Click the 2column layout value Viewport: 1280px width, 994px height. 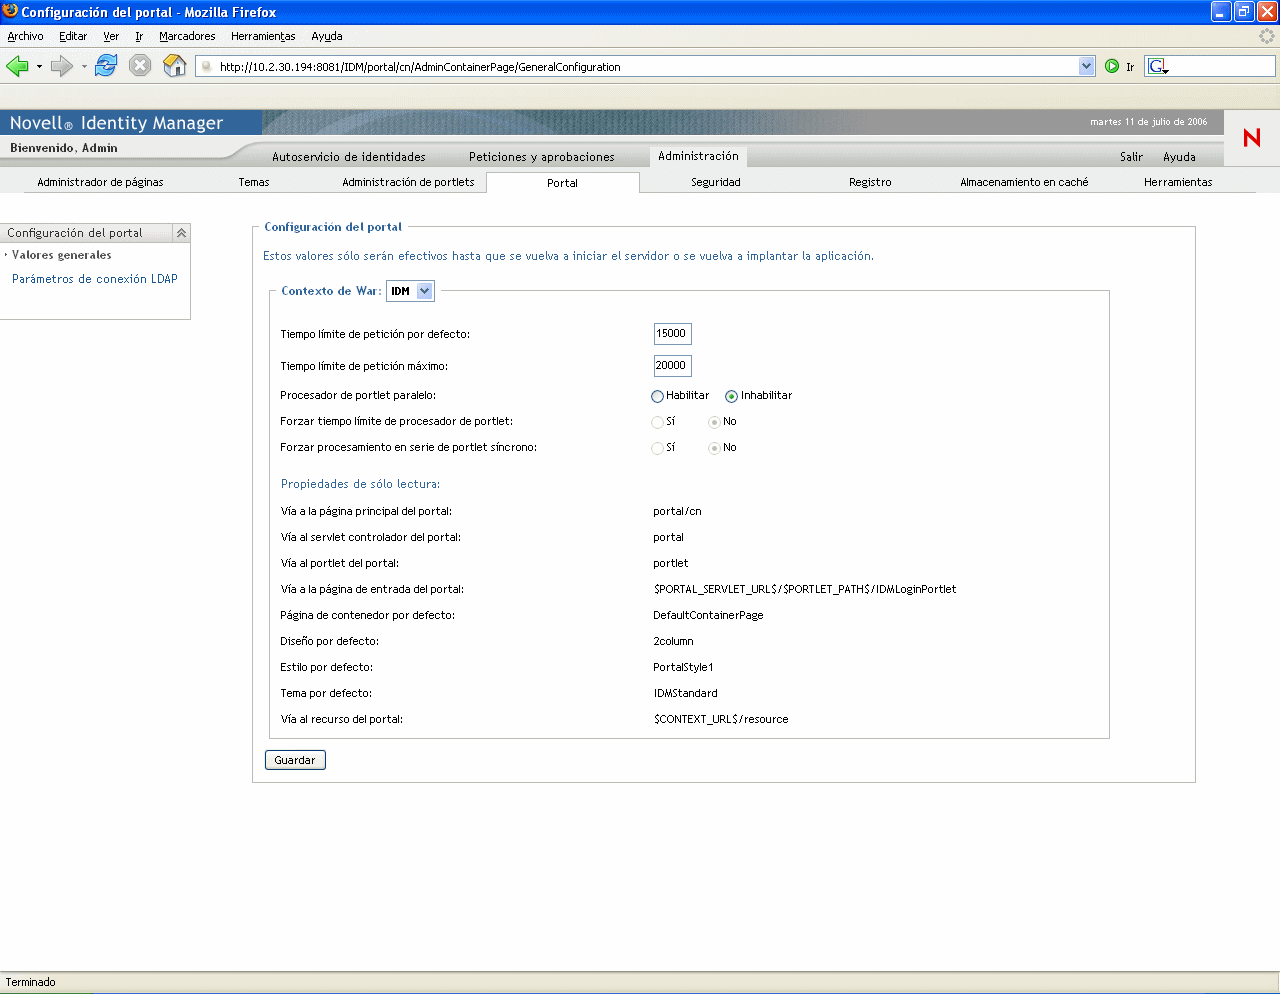[x=673, y=641]
